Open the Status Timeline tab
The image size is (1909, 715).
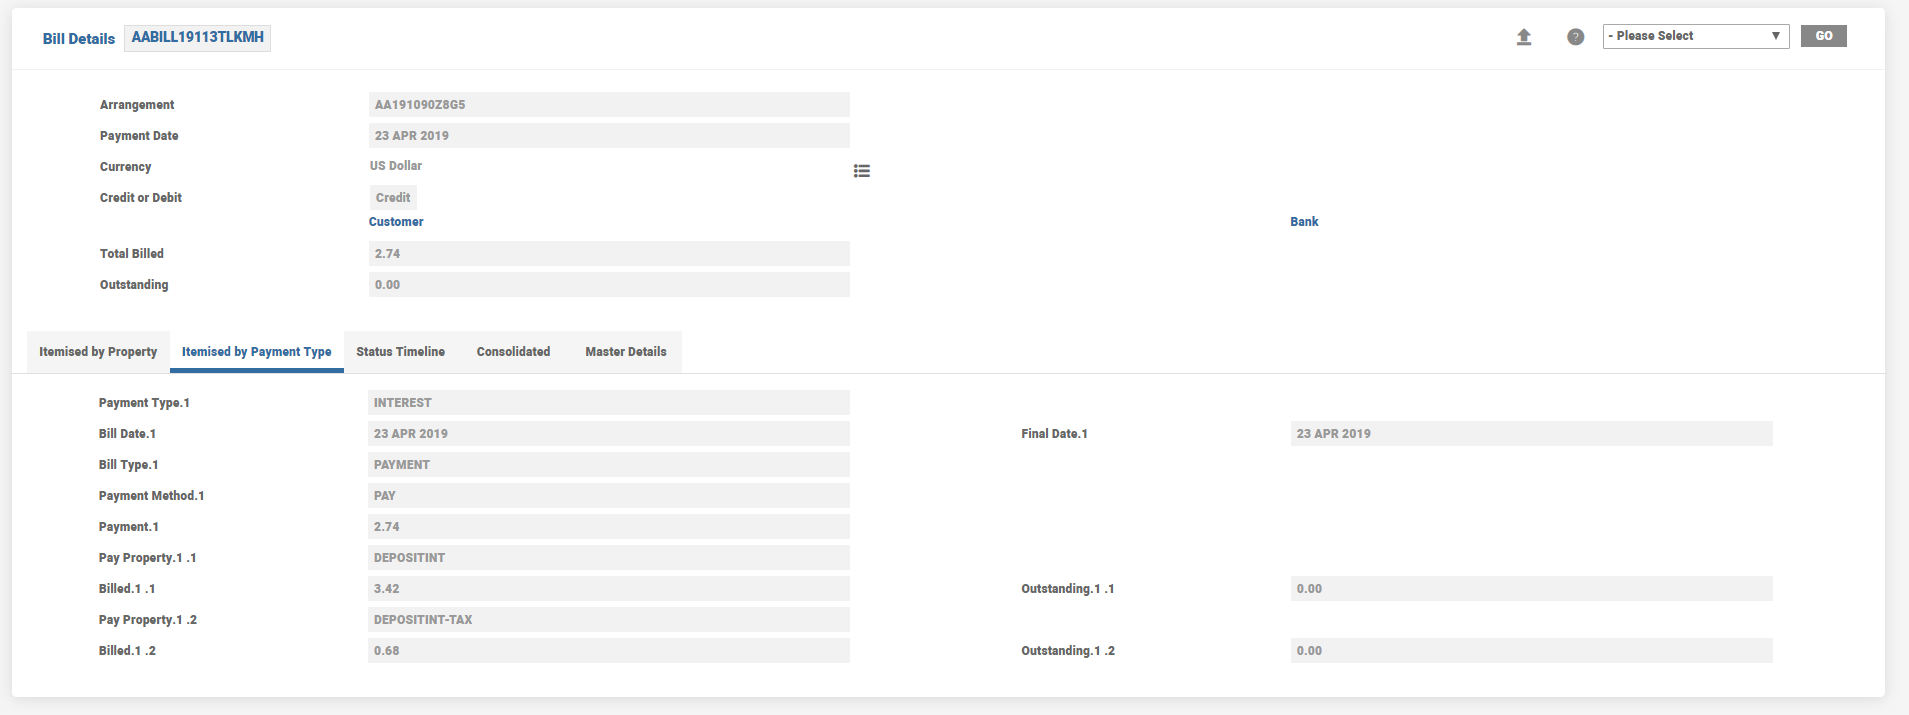tap(400, 352)
